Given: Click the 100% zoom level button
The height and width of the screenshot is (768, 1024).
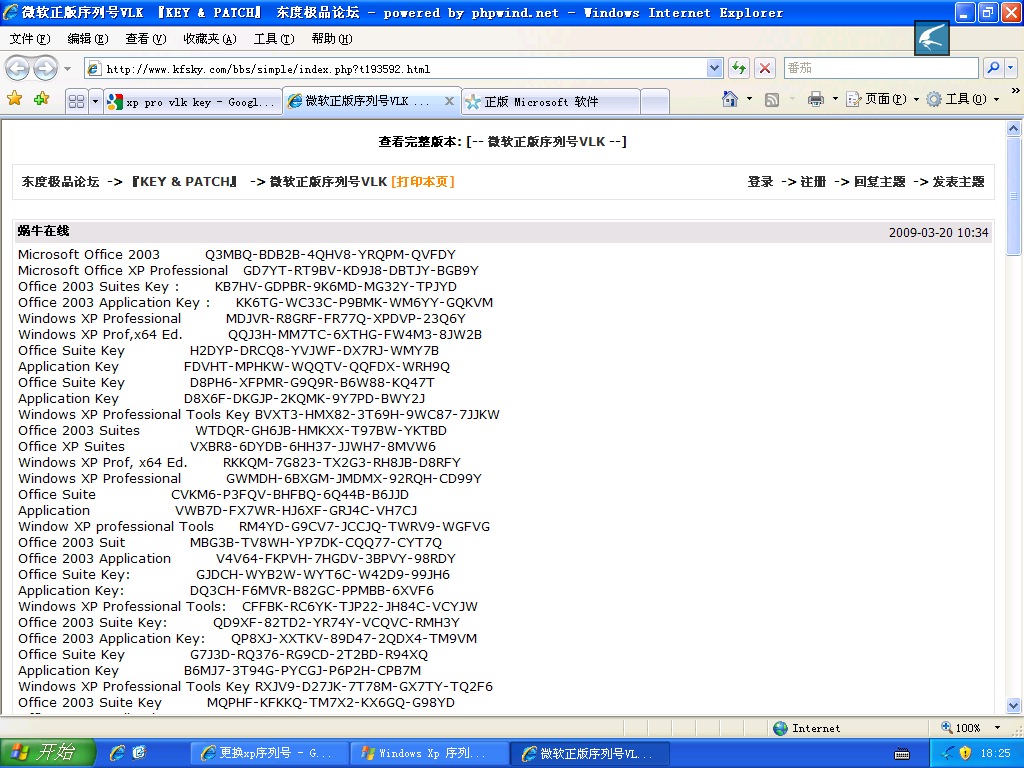Looking at the screenshot, I should [961, 728].
